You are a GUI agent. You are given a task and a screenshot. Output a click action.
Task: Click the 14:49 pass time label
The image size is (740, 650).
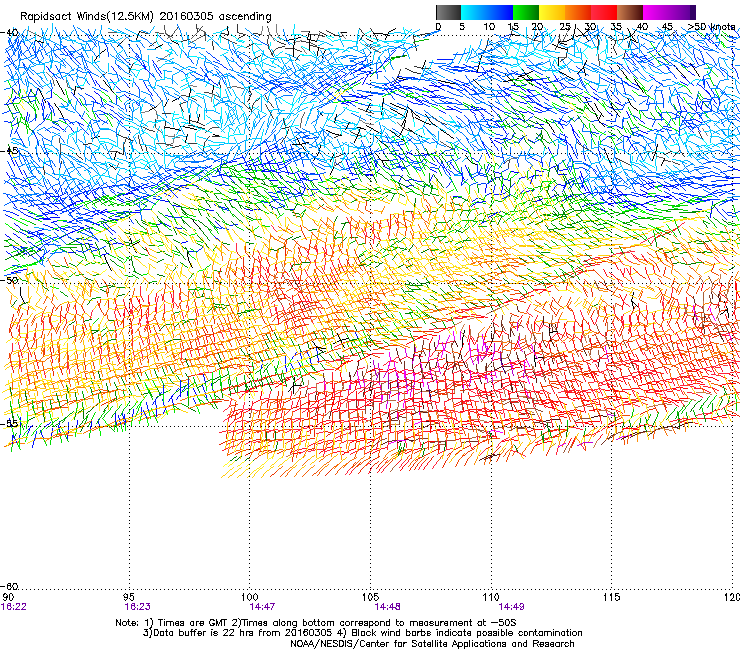pos(512,607)
